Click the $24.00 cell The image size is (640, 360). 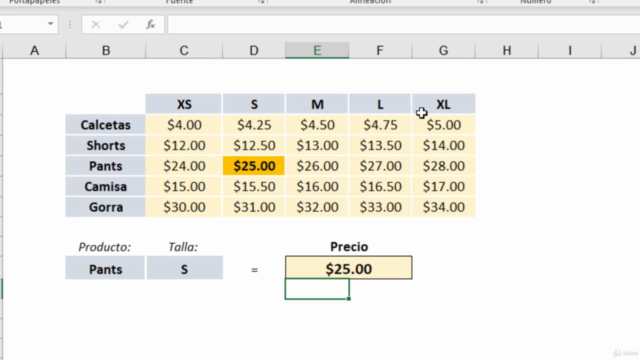click(184, 166)
